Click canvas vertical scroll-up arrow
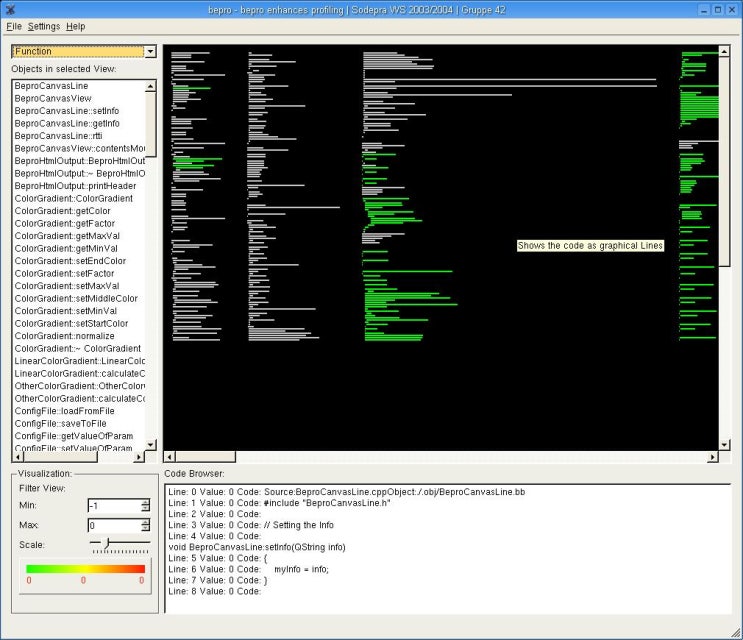 click(x=724, y=51)
